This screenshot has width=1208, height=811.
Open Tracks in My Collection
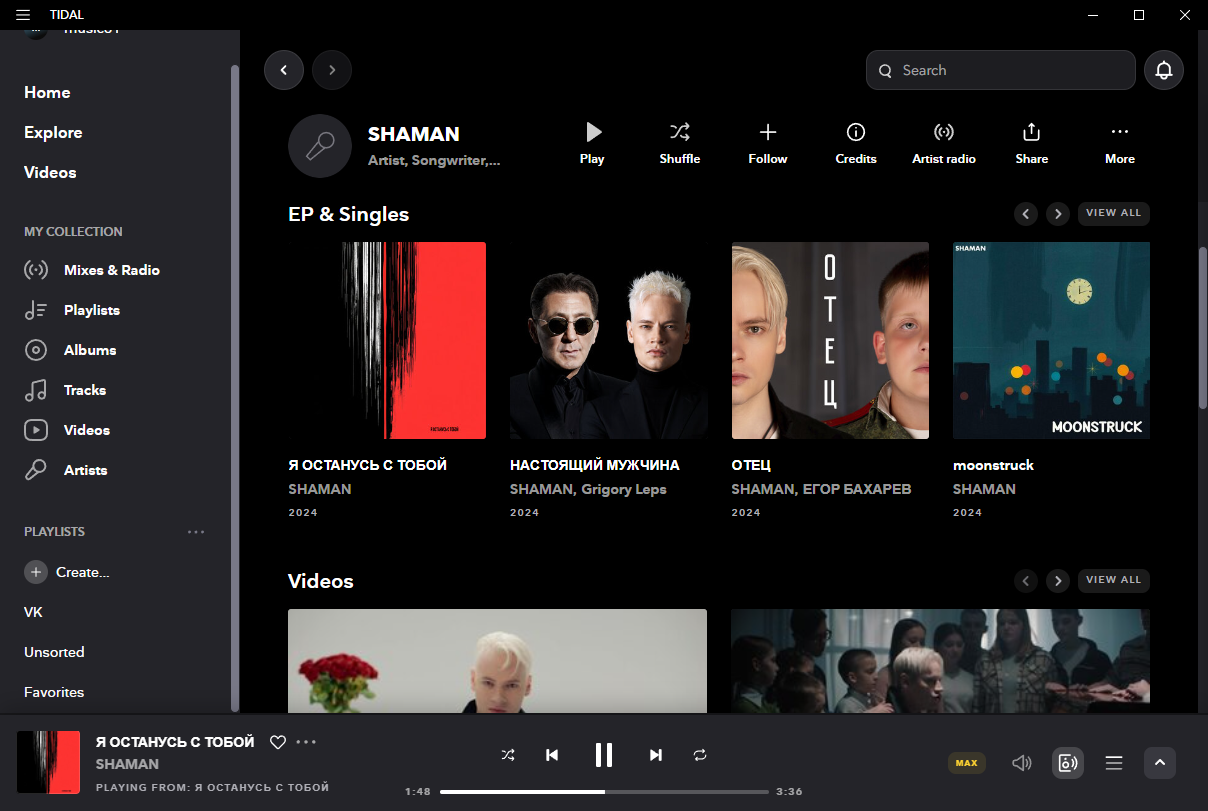65,390
